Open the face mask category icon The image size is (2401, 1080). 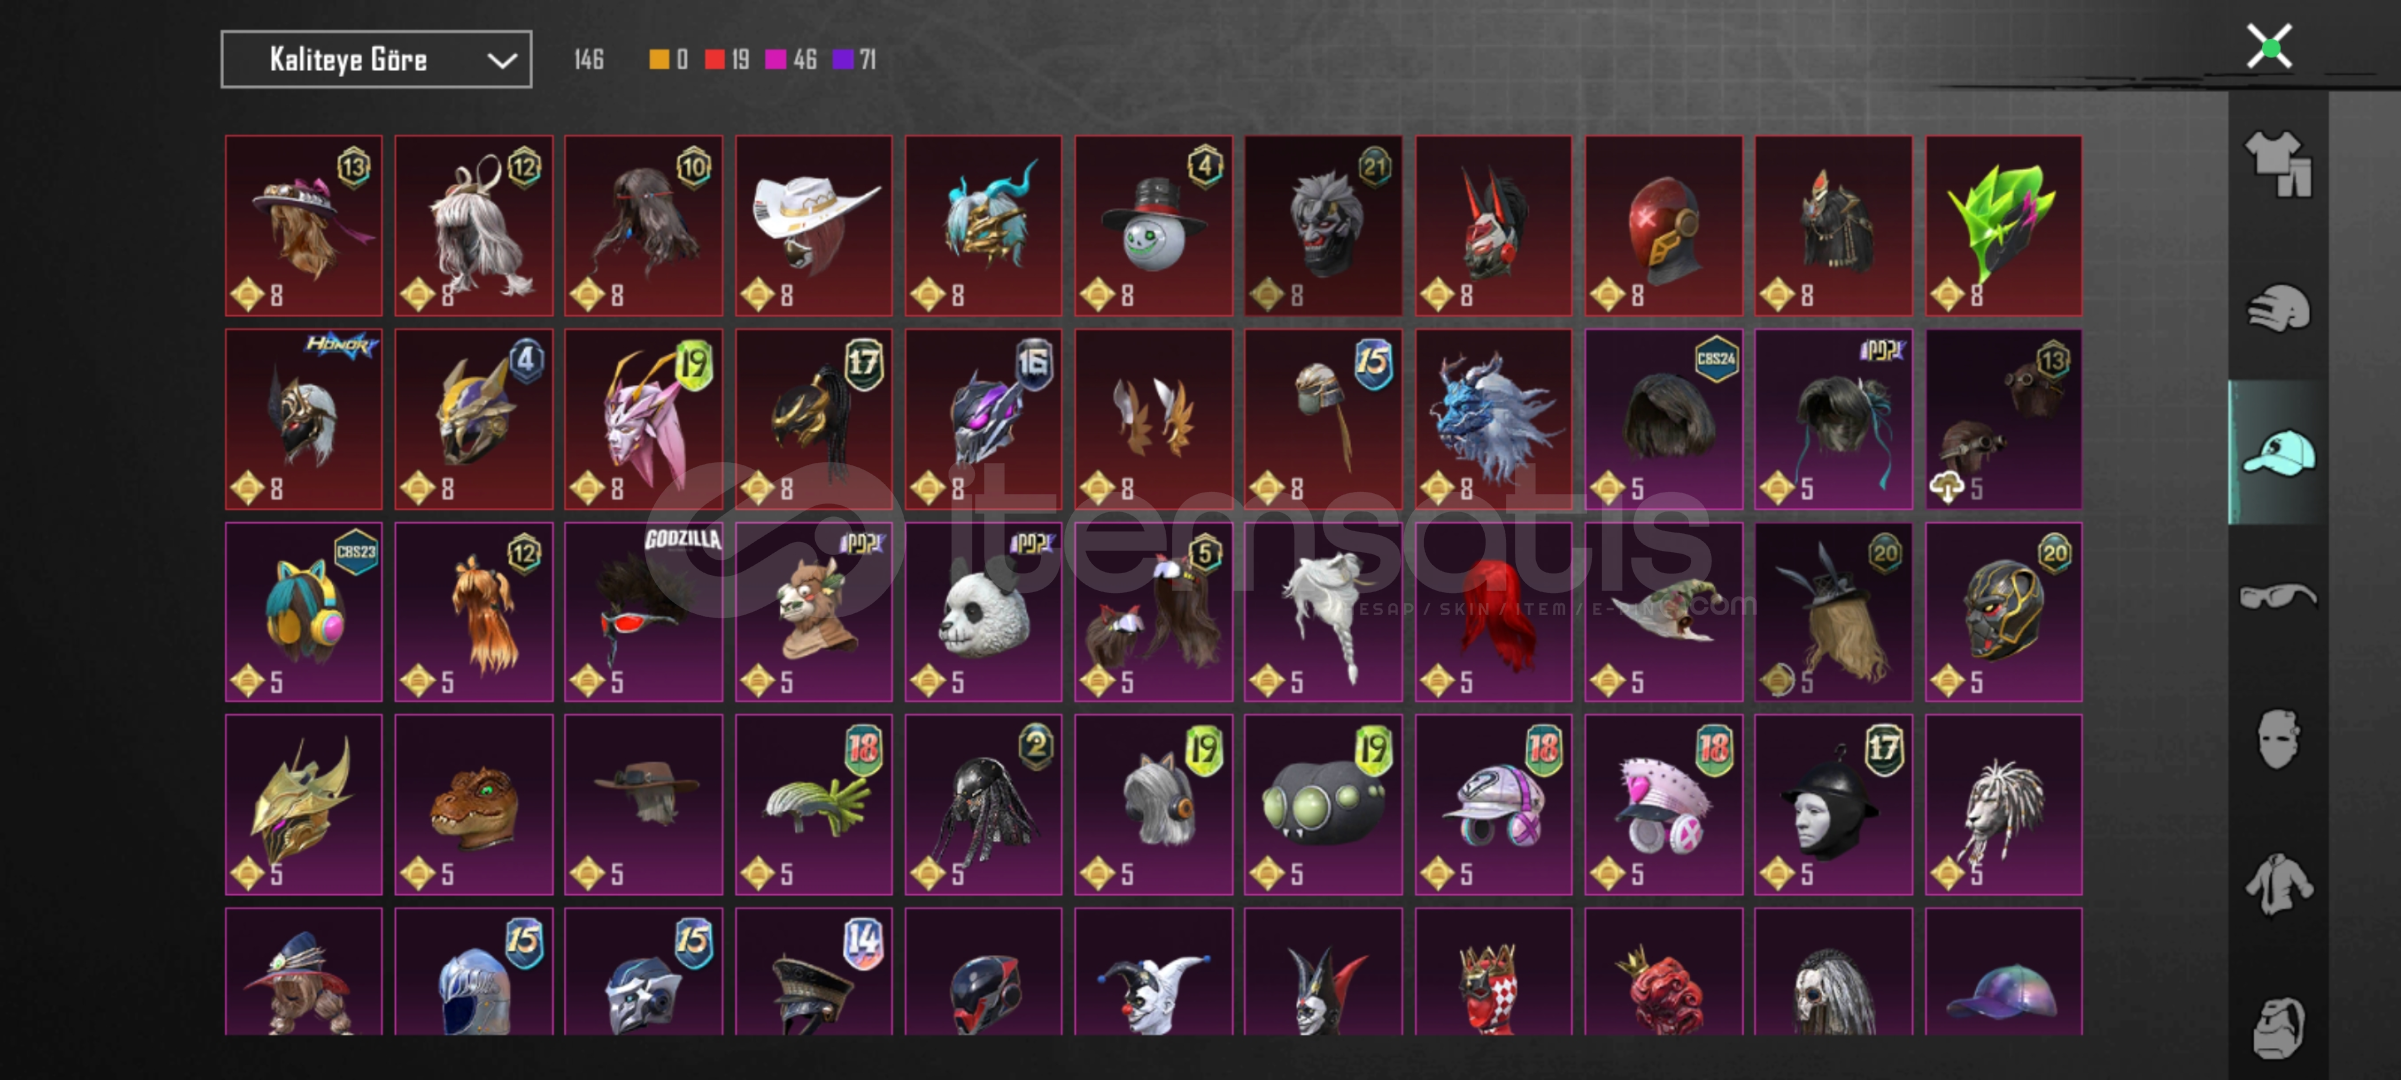point(2278,739)
